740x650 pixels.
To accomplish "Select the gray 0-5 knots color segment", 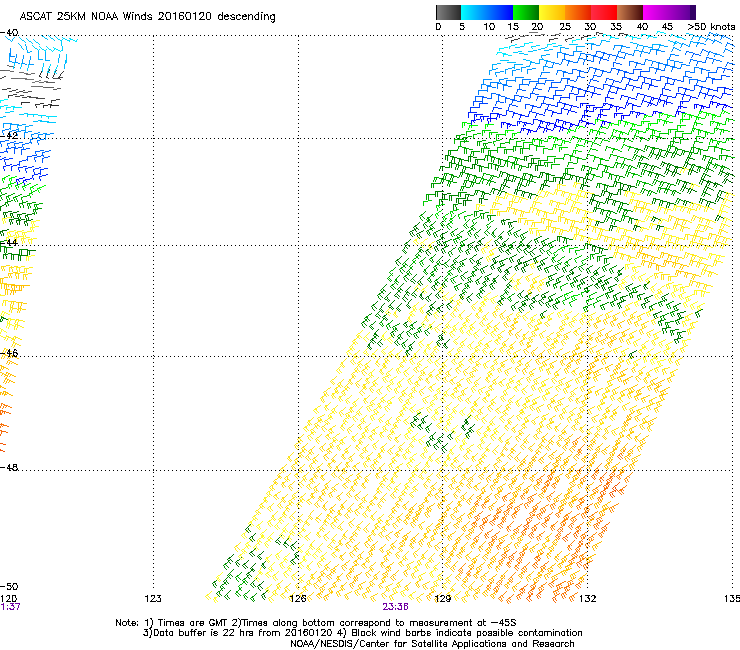I will pyautogui.click(x=448, y=12).
